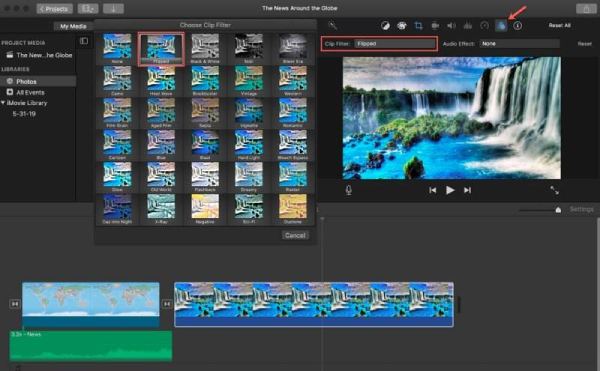Screen dimensions: 600x371
Task: Open the Audio Effect None dropdown
Action: pyautogui.click(x=520, y=44)
